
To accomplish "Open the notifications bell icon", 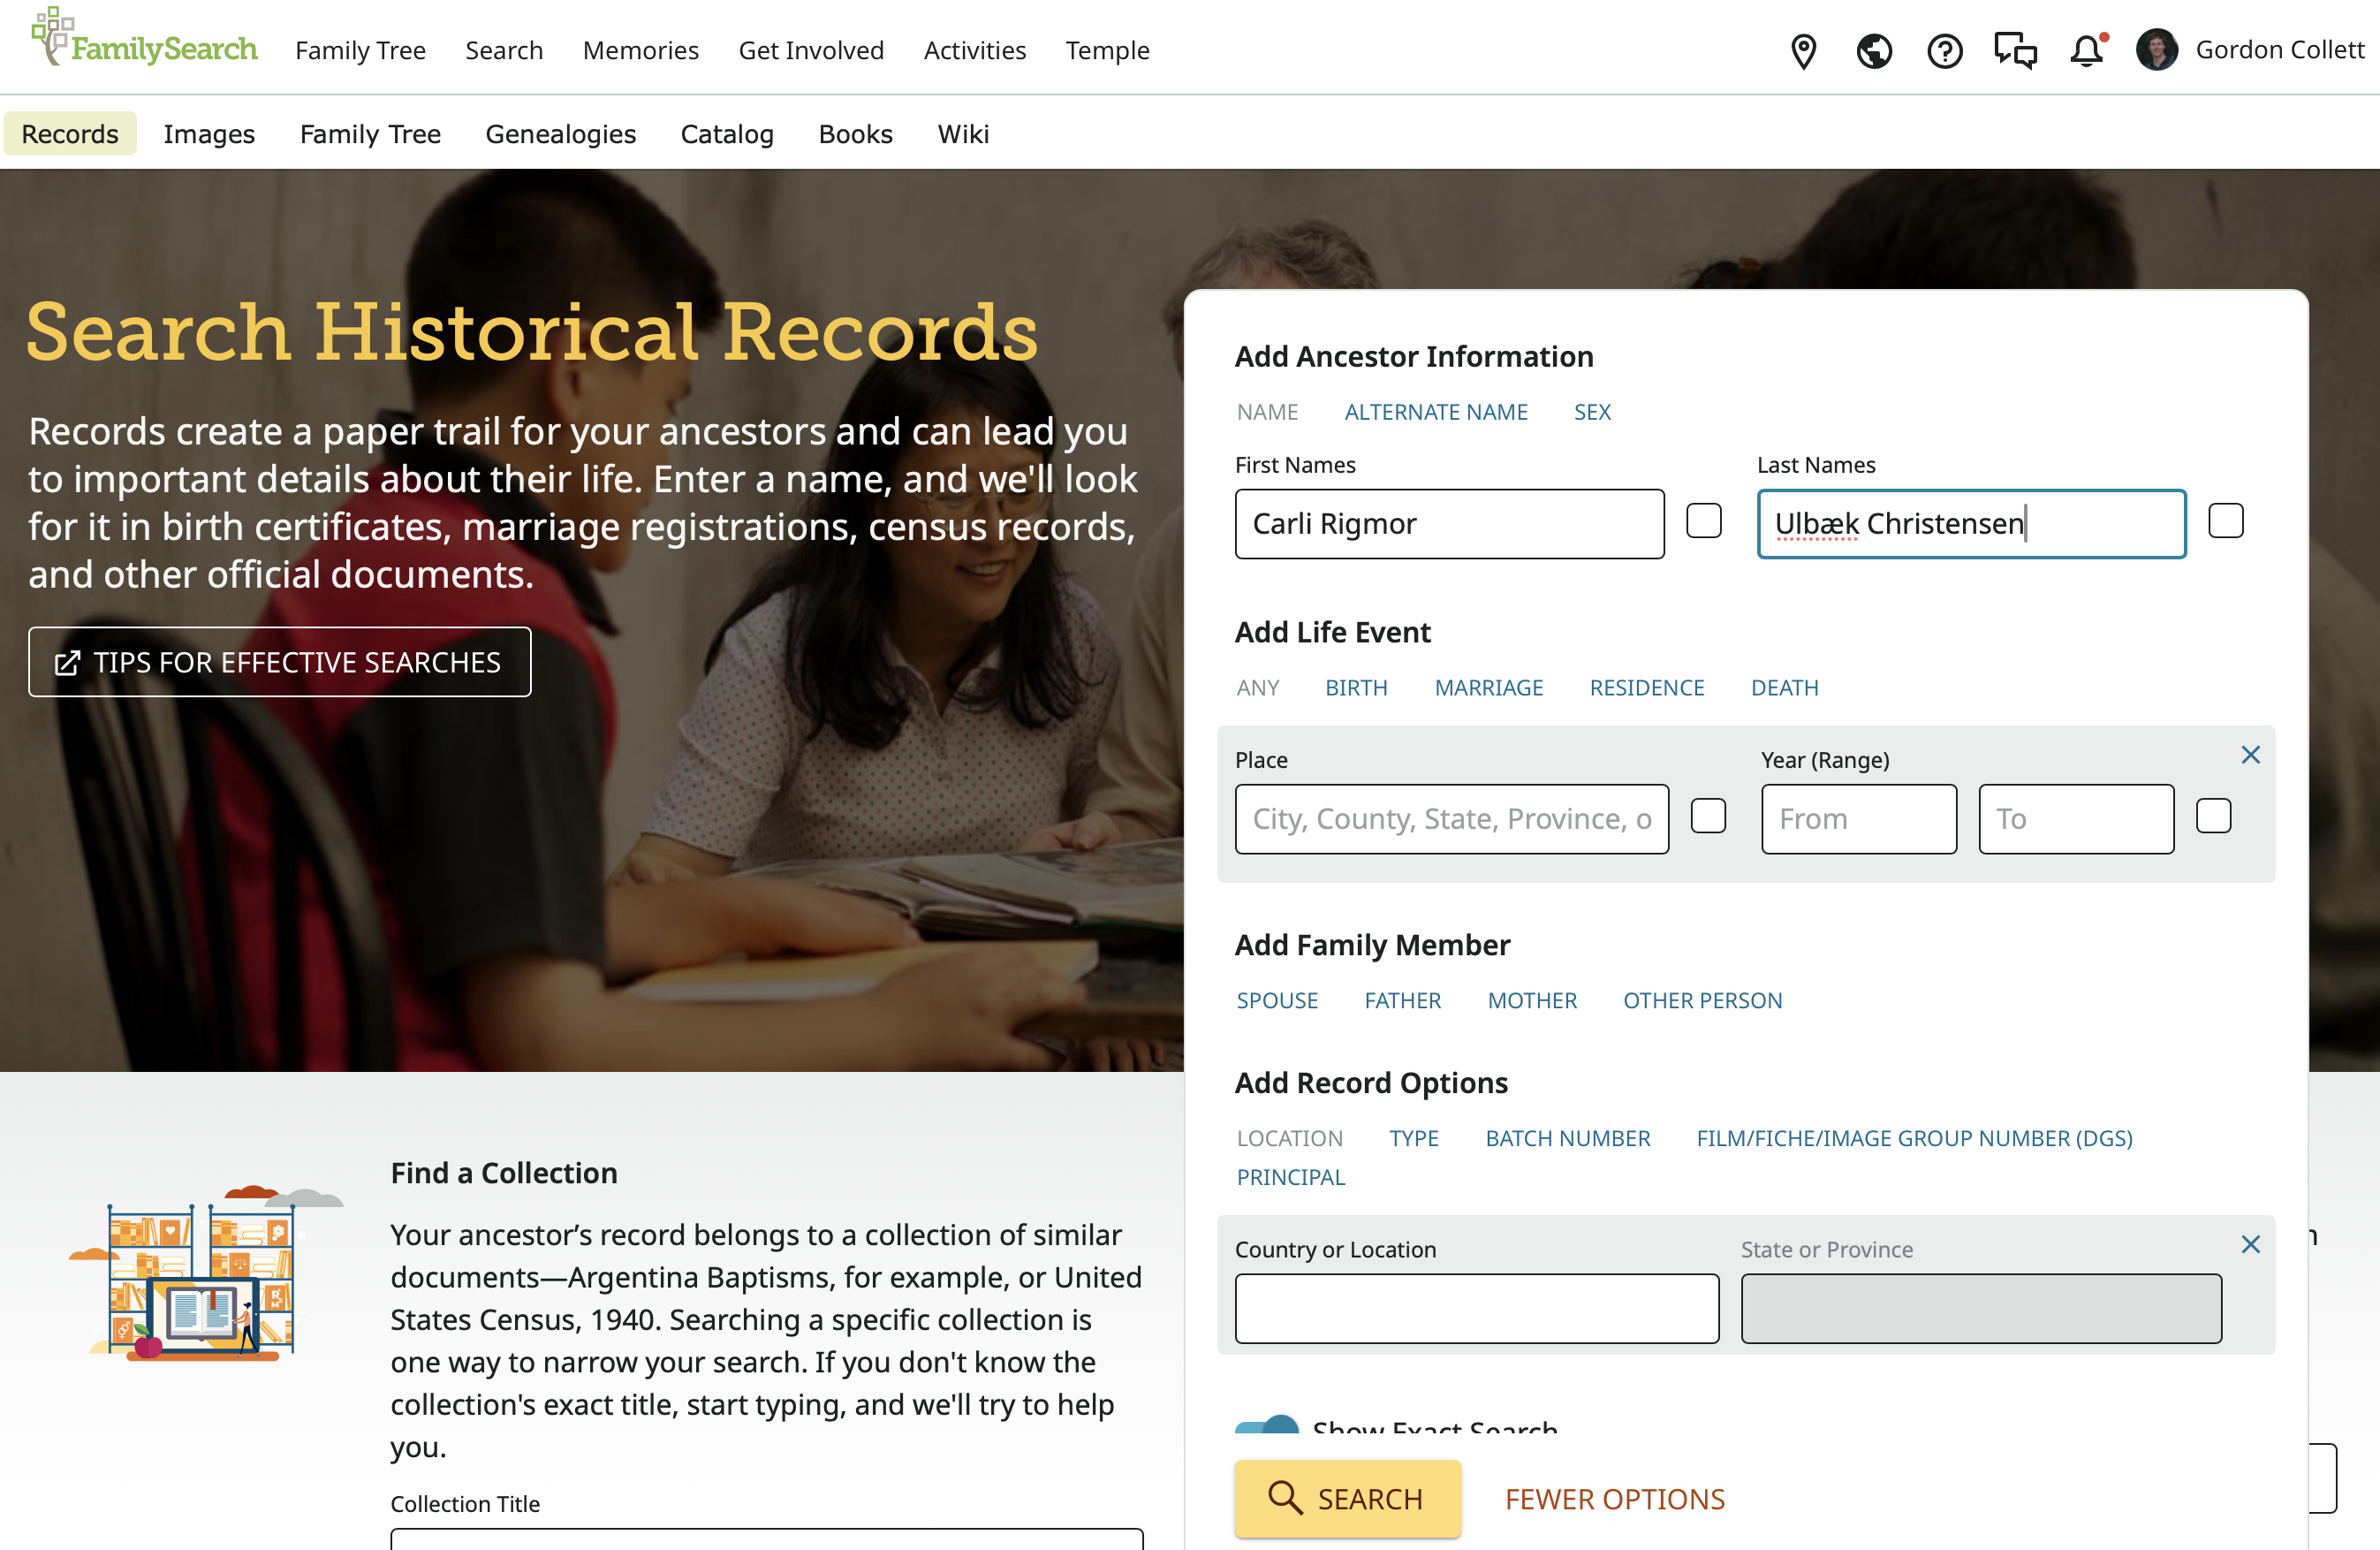I will point(2087,50).
